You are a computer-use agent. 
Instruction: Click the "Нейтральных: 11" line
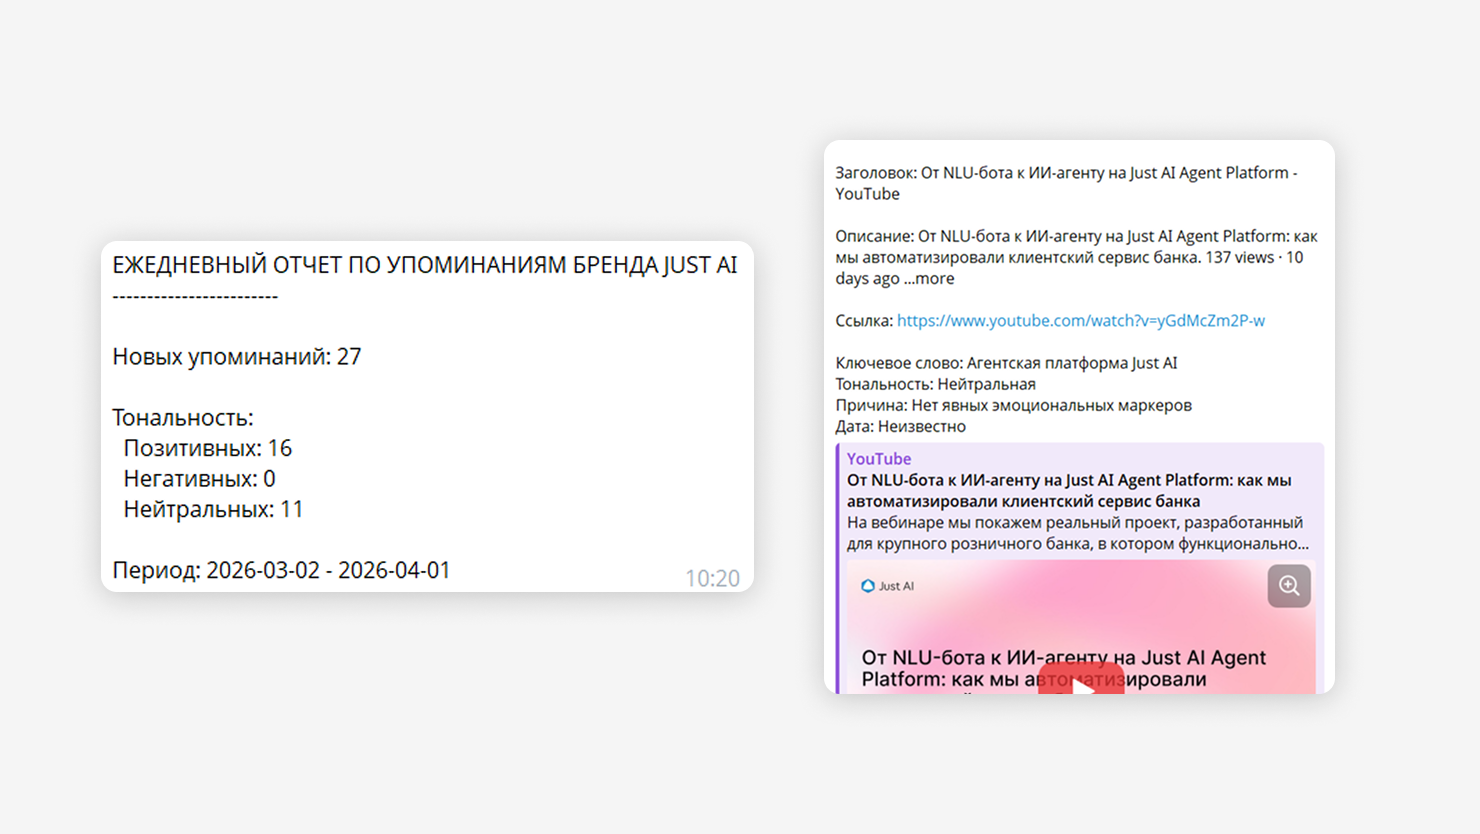[213, 509]
